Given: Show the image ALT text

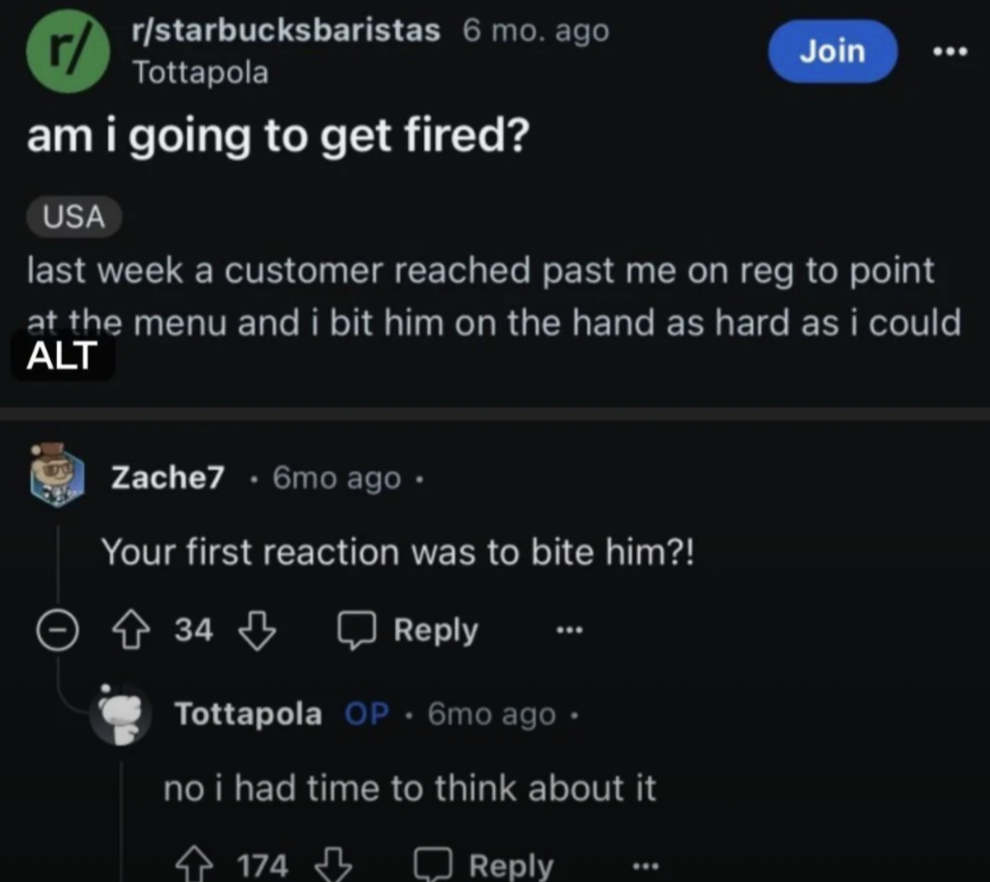Looking at the screenshot, I should tap(62, 356).
